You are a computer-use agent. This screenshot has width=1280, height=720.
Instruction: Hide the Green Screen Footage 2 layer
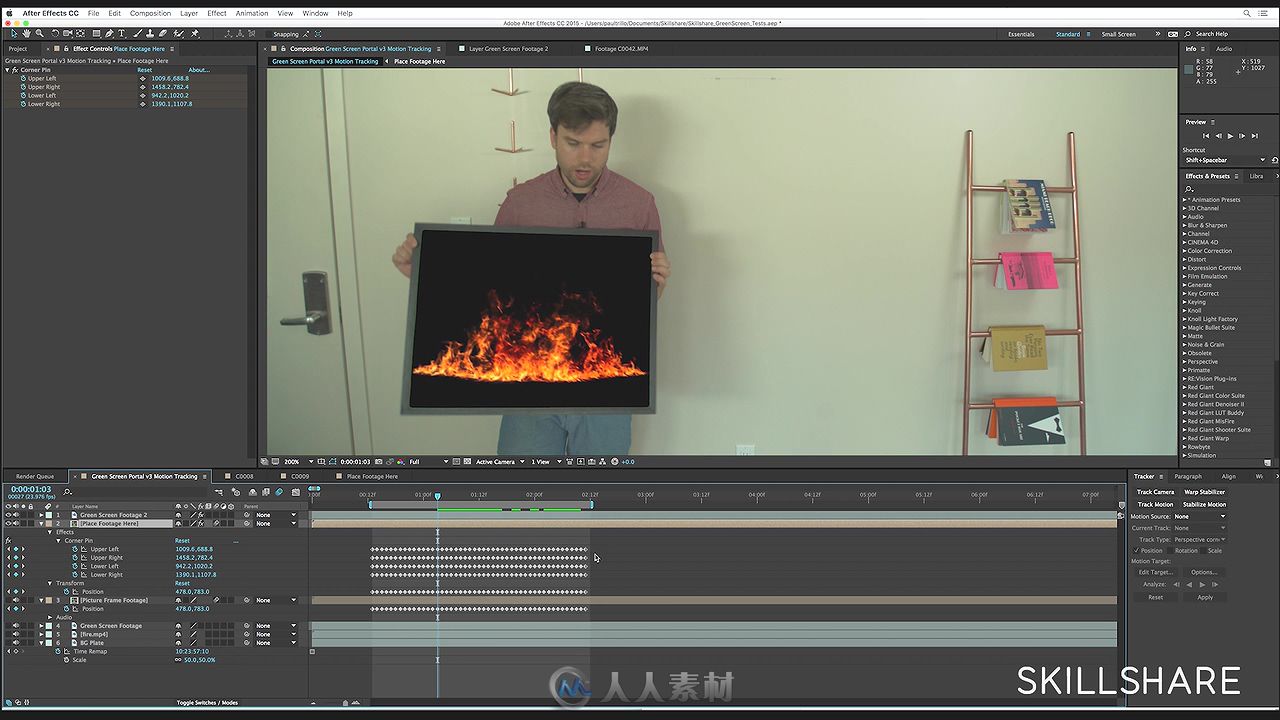click(8, 515)
